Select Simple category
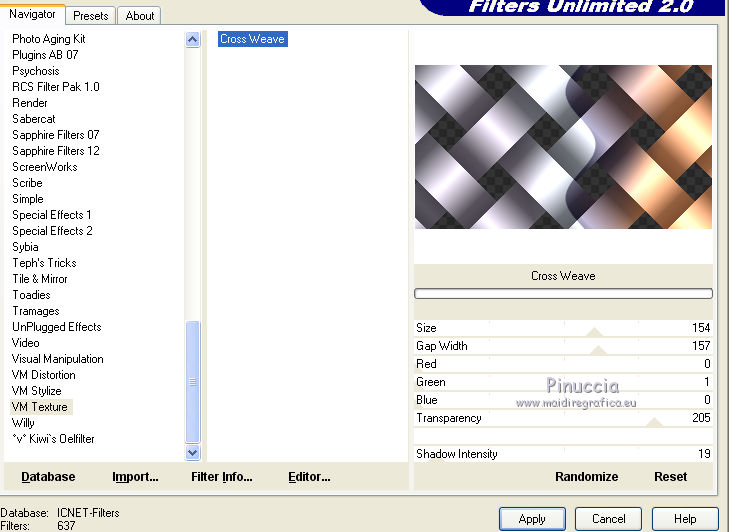The width and height of the screenshot is (729, 532). click(x=28, y=199)
